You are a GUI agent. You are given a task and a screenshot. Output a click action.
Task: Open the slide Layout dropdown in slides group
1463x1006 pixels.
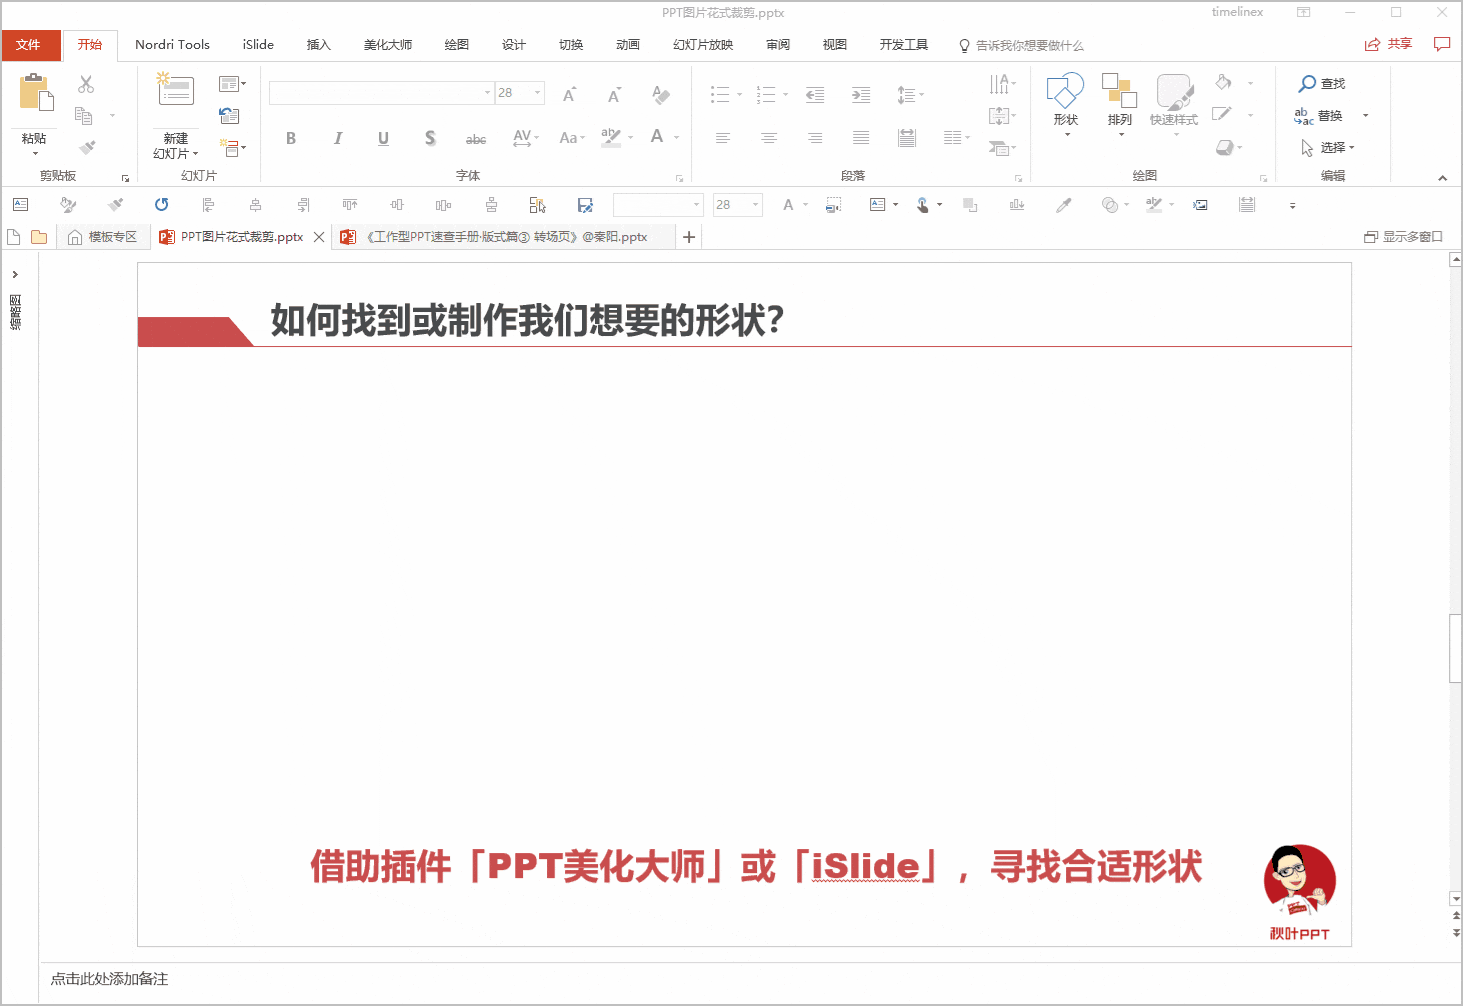(232, 84)
